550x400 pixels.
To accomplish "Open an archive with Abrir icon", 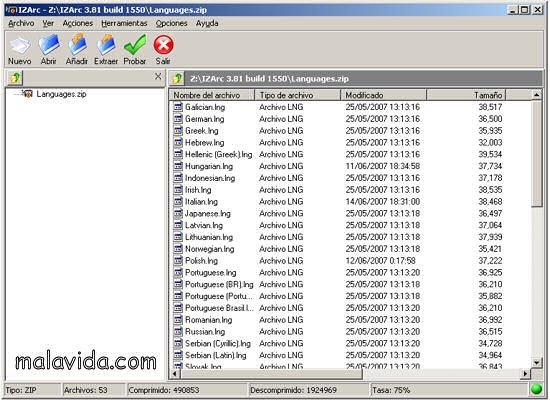I will 49,45.
